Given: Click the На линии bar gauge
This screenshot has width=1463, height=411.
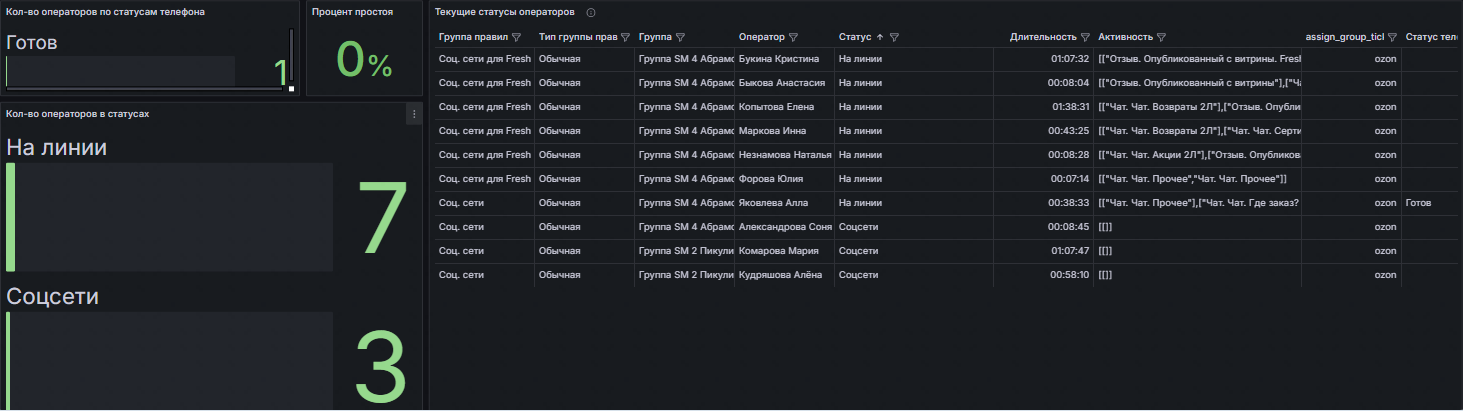Looking at the screenshot, I should coord(170,216).
